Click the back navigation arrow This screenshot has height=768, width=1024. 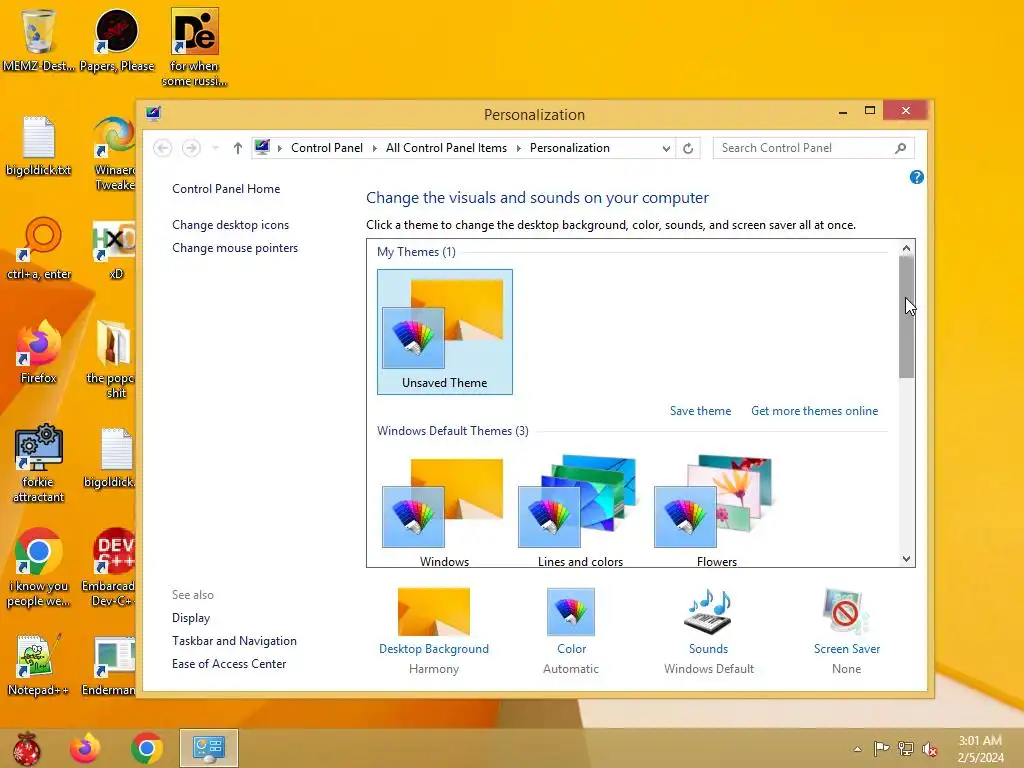[x=163, y=148]
